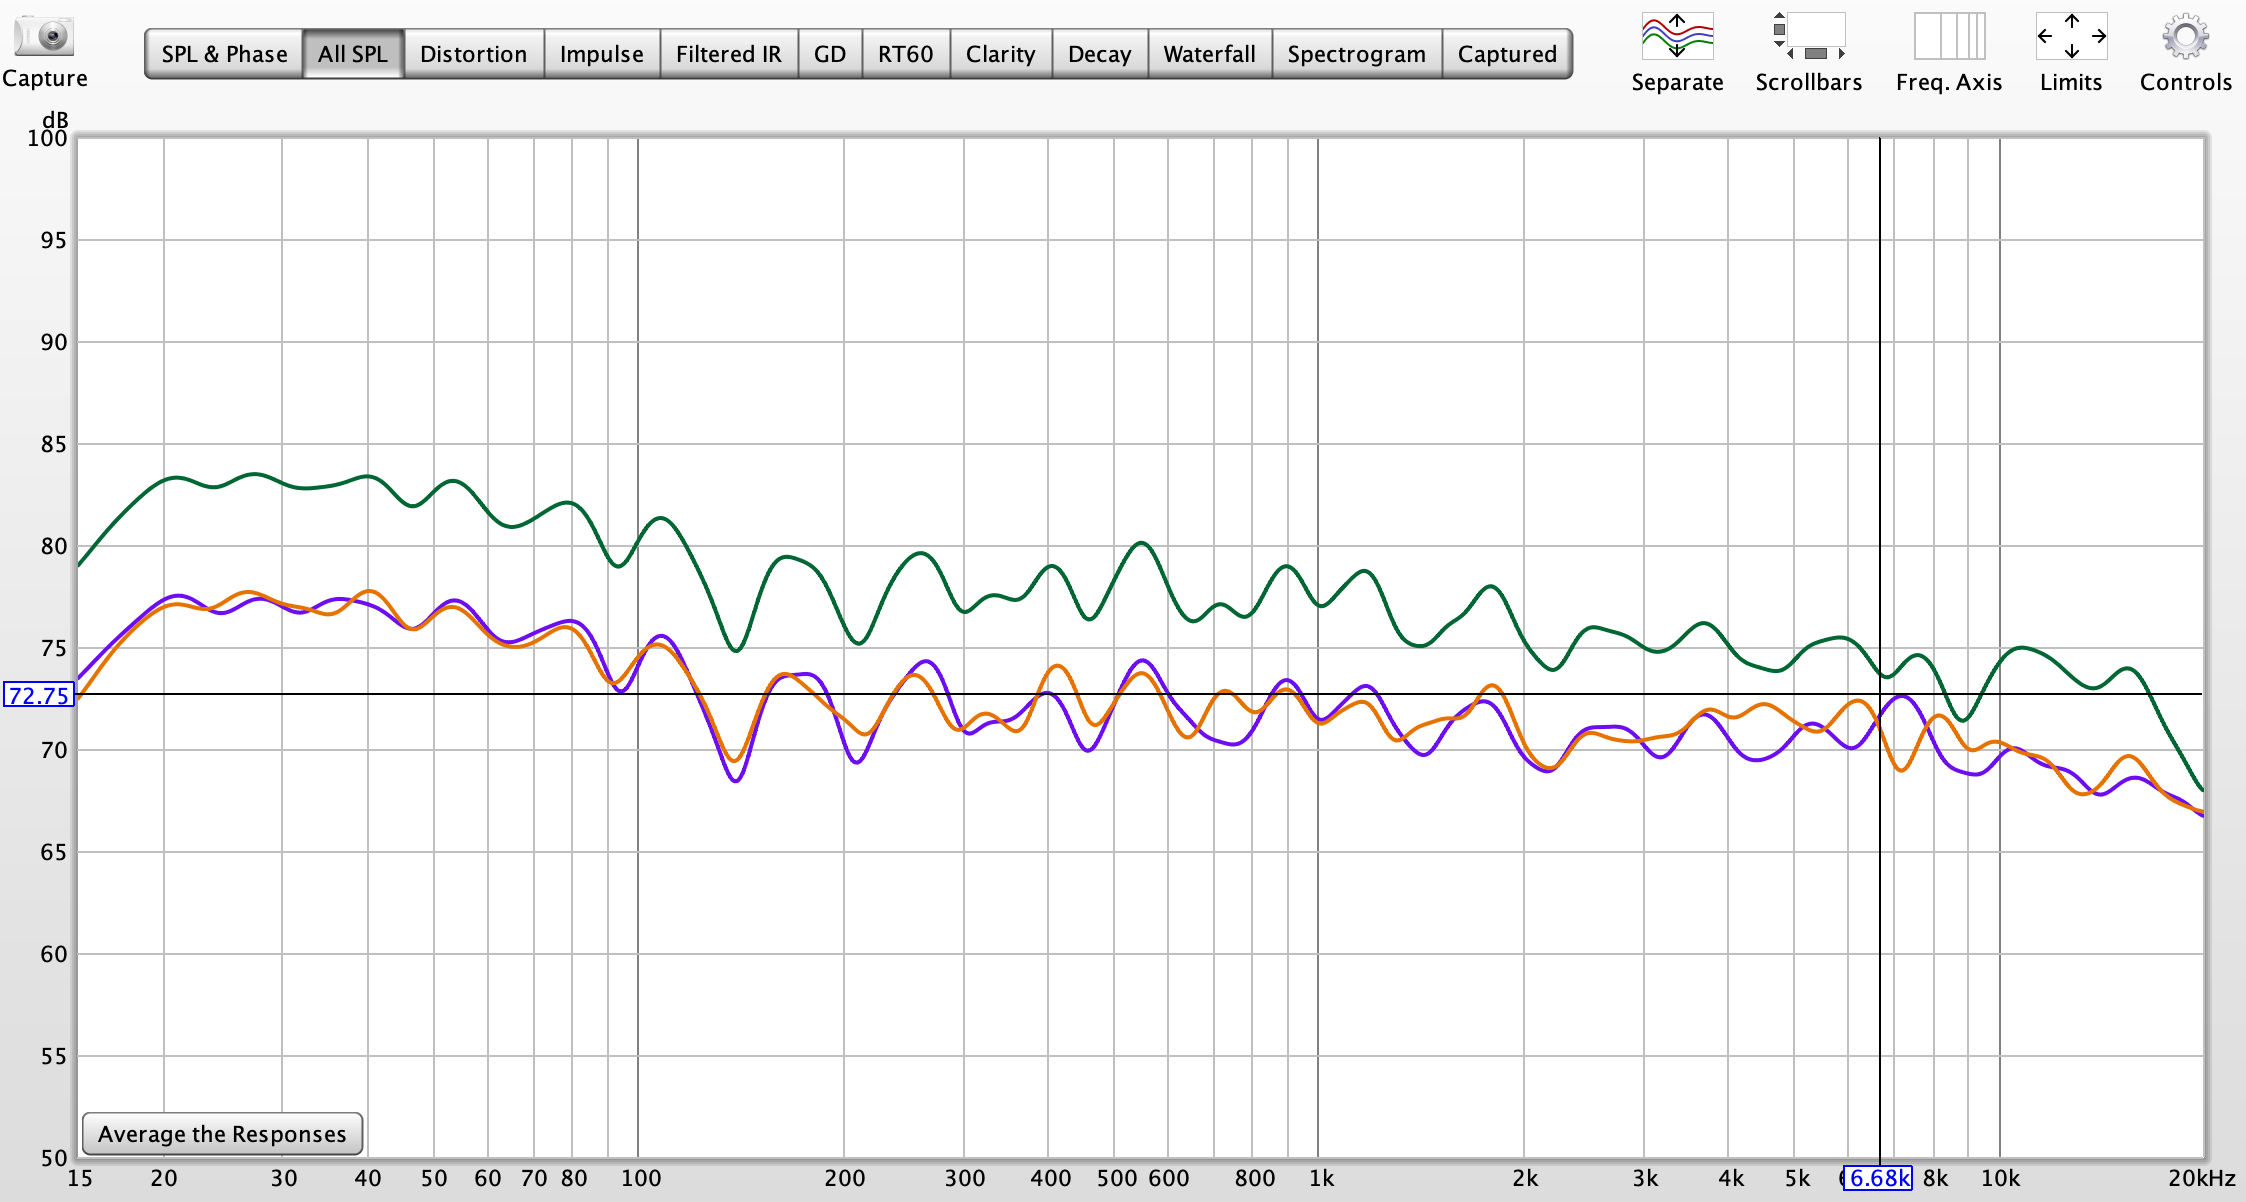Click the 6.68k frequency cursor readout
2246x1202 pixels.
coord(1878,1178)
